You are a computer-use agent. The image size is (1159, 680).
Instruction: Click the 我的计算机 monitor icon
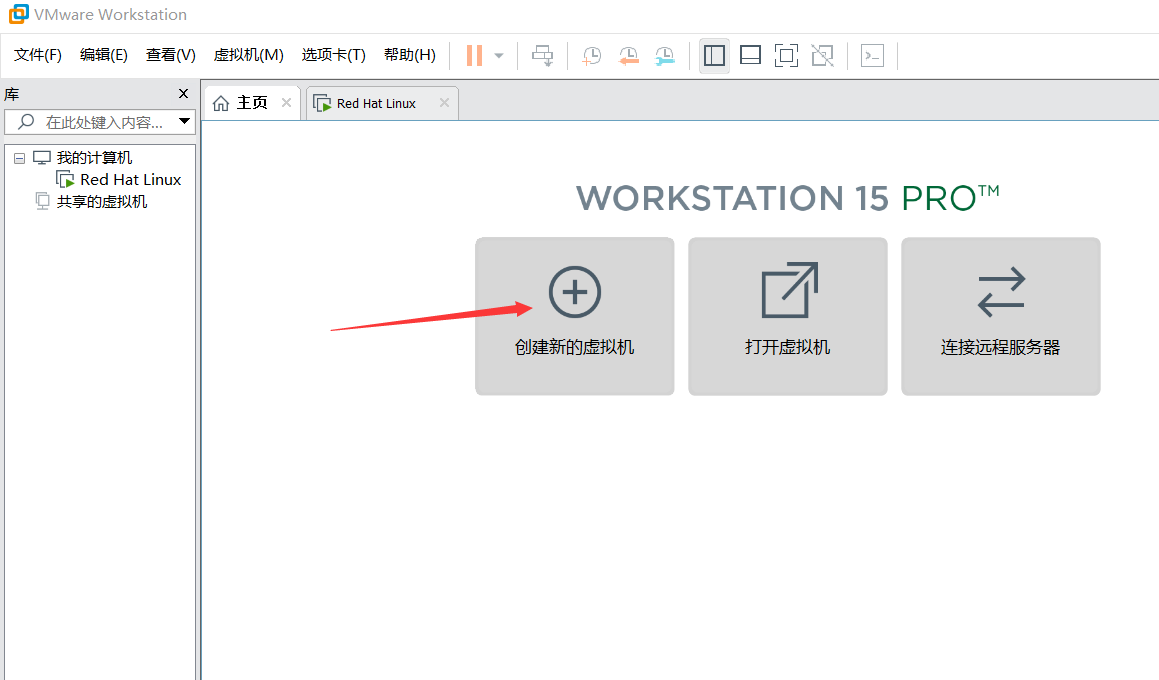pos(42,157)
